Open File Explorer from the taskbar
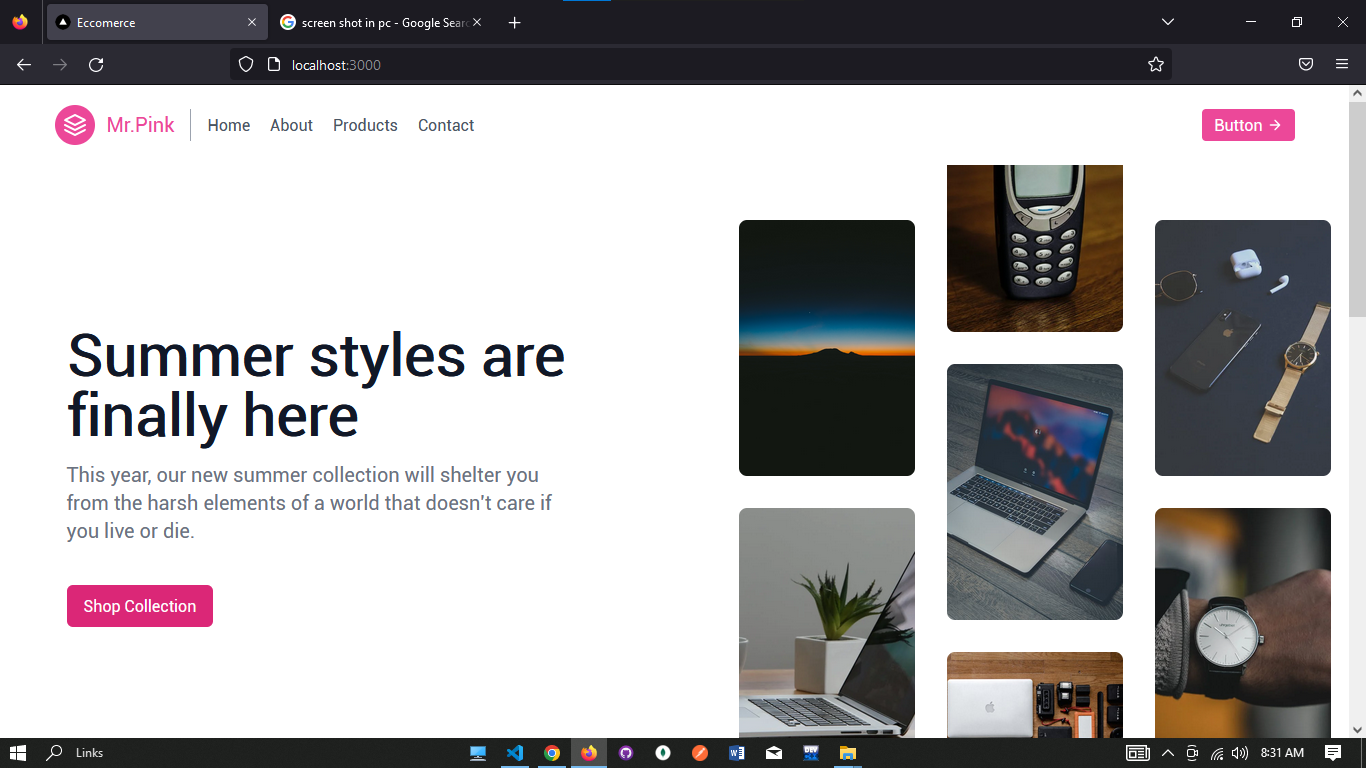 tap(847, 752)
